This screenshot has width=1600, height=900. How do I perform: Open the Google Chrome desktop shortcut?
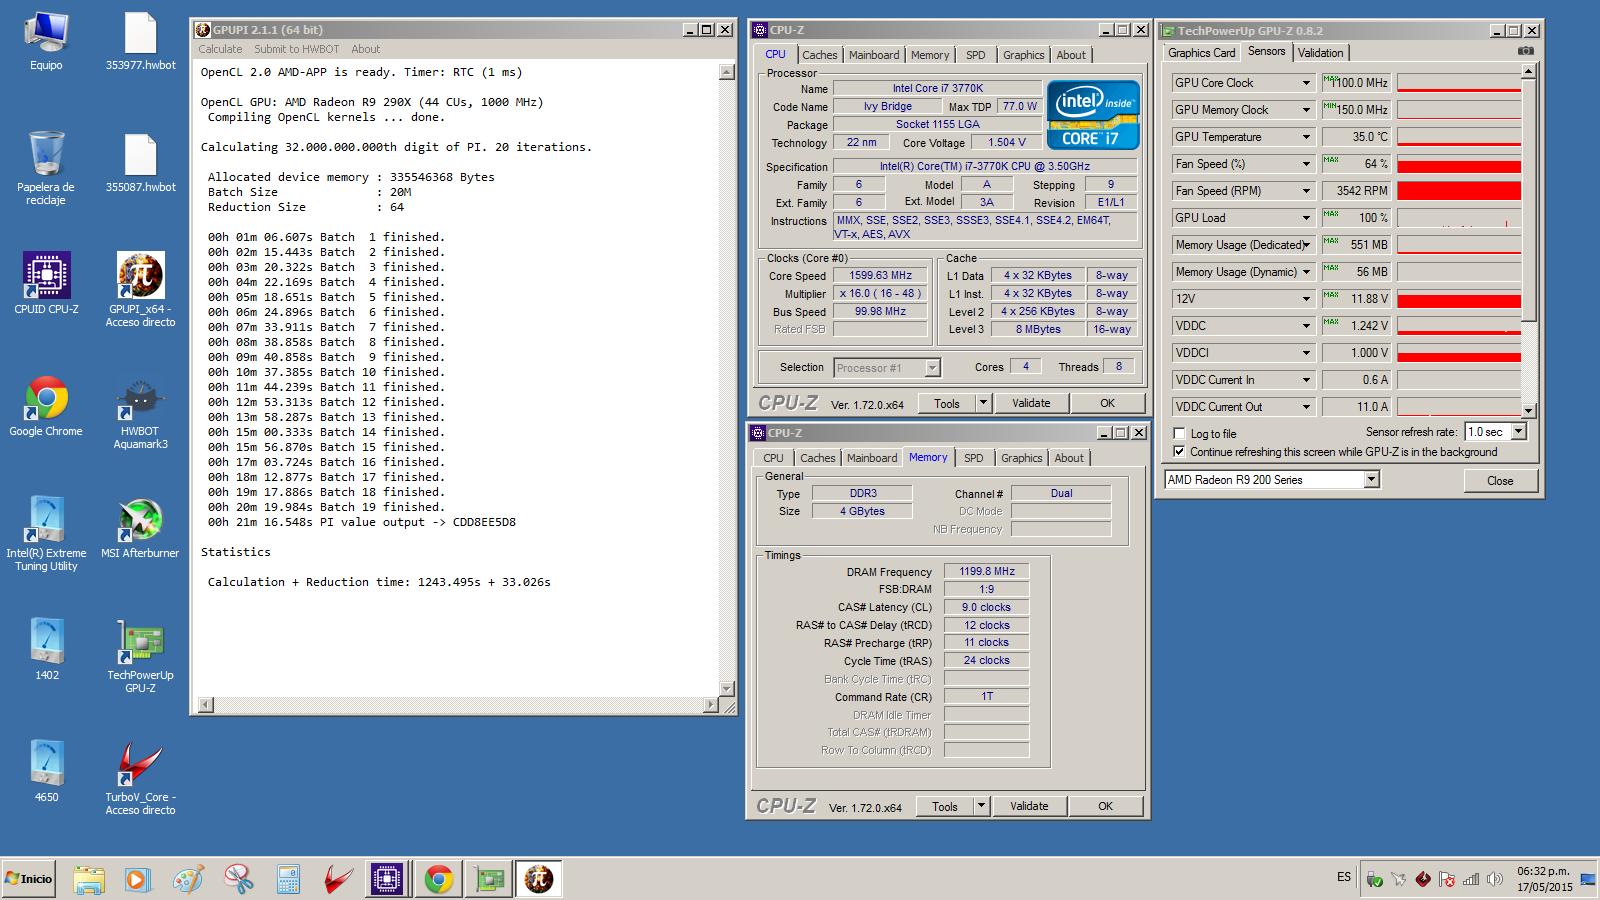[x=46, y=408]
